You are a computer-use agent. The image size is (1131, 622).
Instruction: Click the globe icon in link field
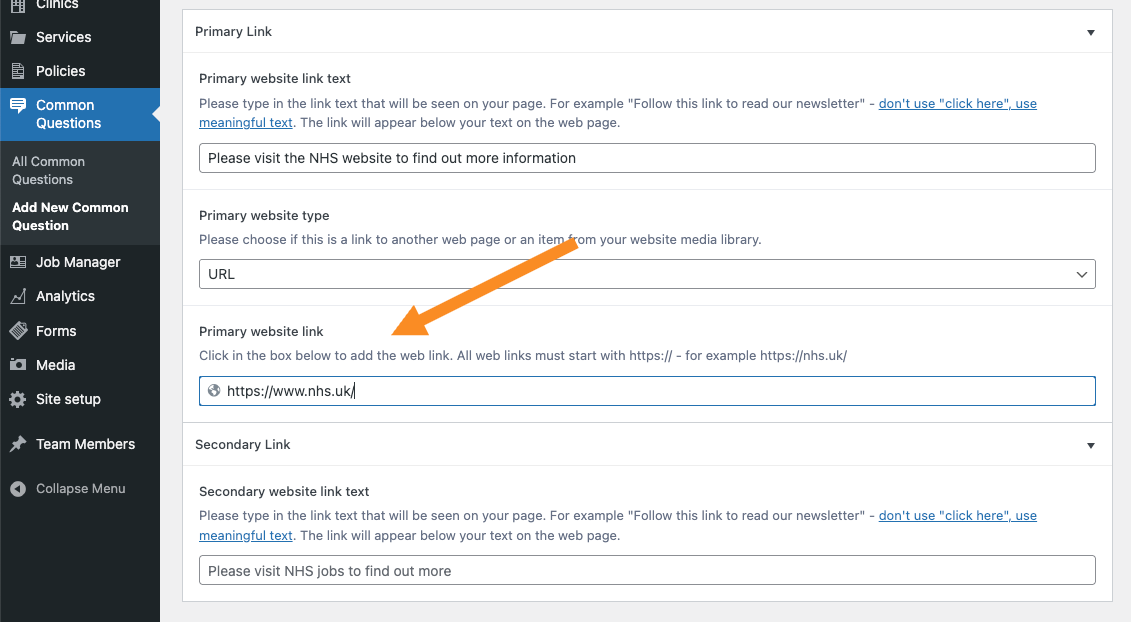tap(214, 390)
